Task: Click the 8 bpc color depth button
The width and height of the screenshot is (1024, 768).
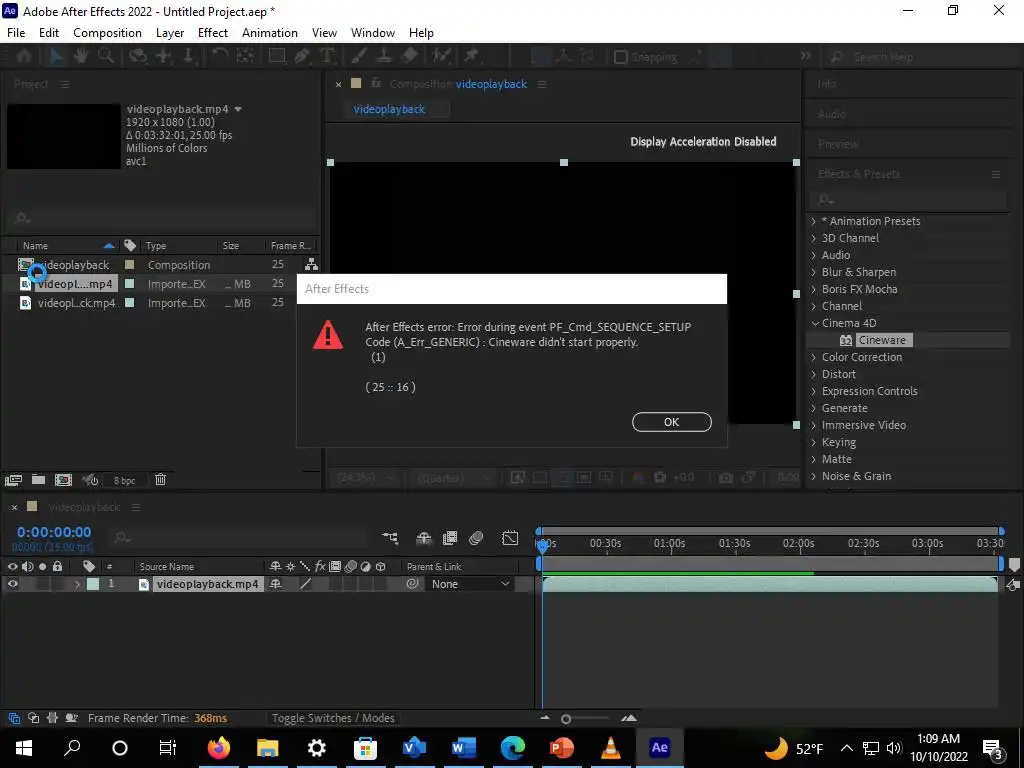Action: tap(124, 481)
